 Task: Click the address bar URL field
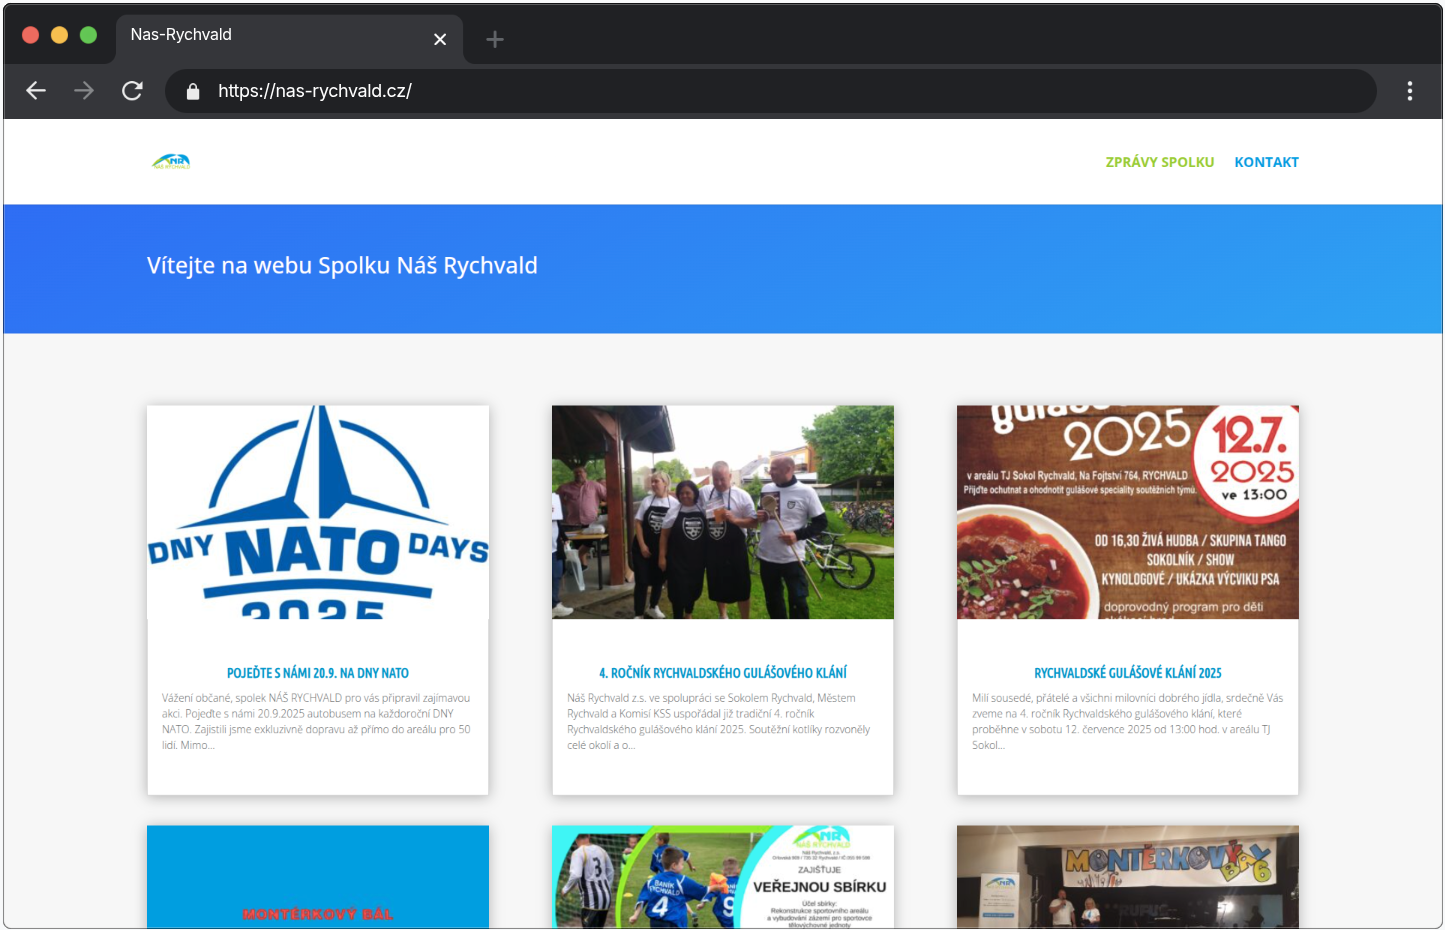click(700, 91)
